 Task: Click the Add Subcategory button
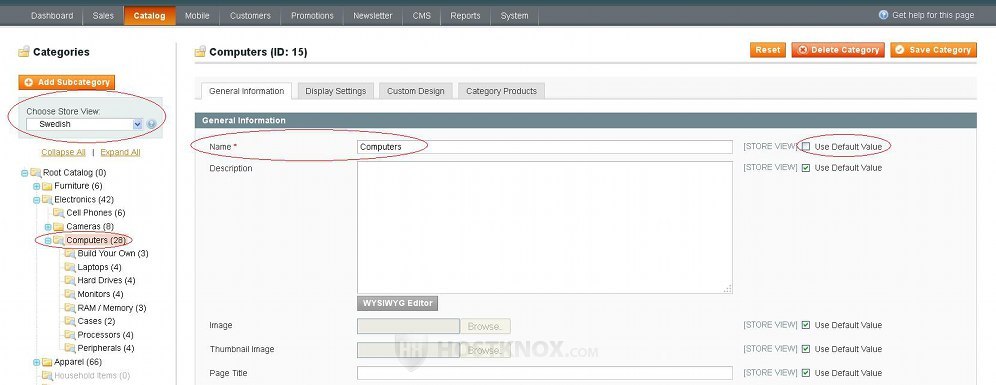pyautogui.click(x=67, y=83)
